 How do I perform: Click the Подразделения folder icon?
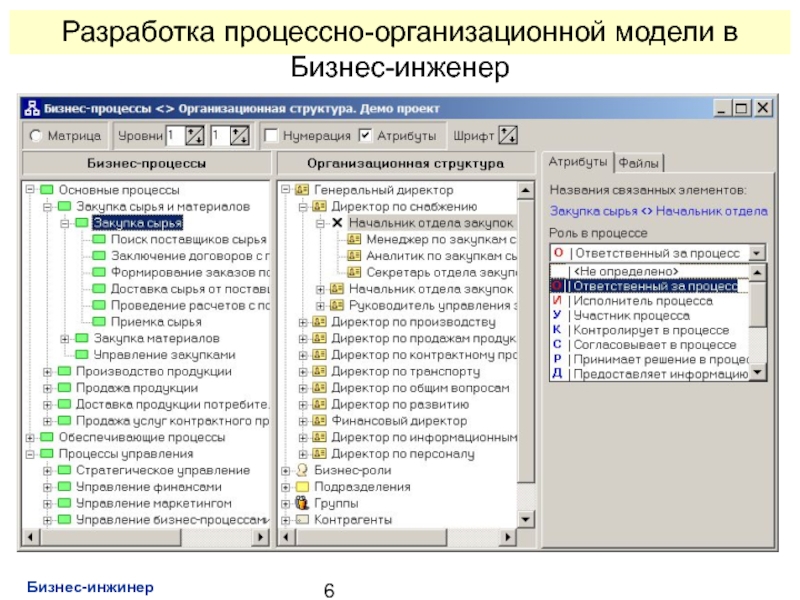coord(302,487)
